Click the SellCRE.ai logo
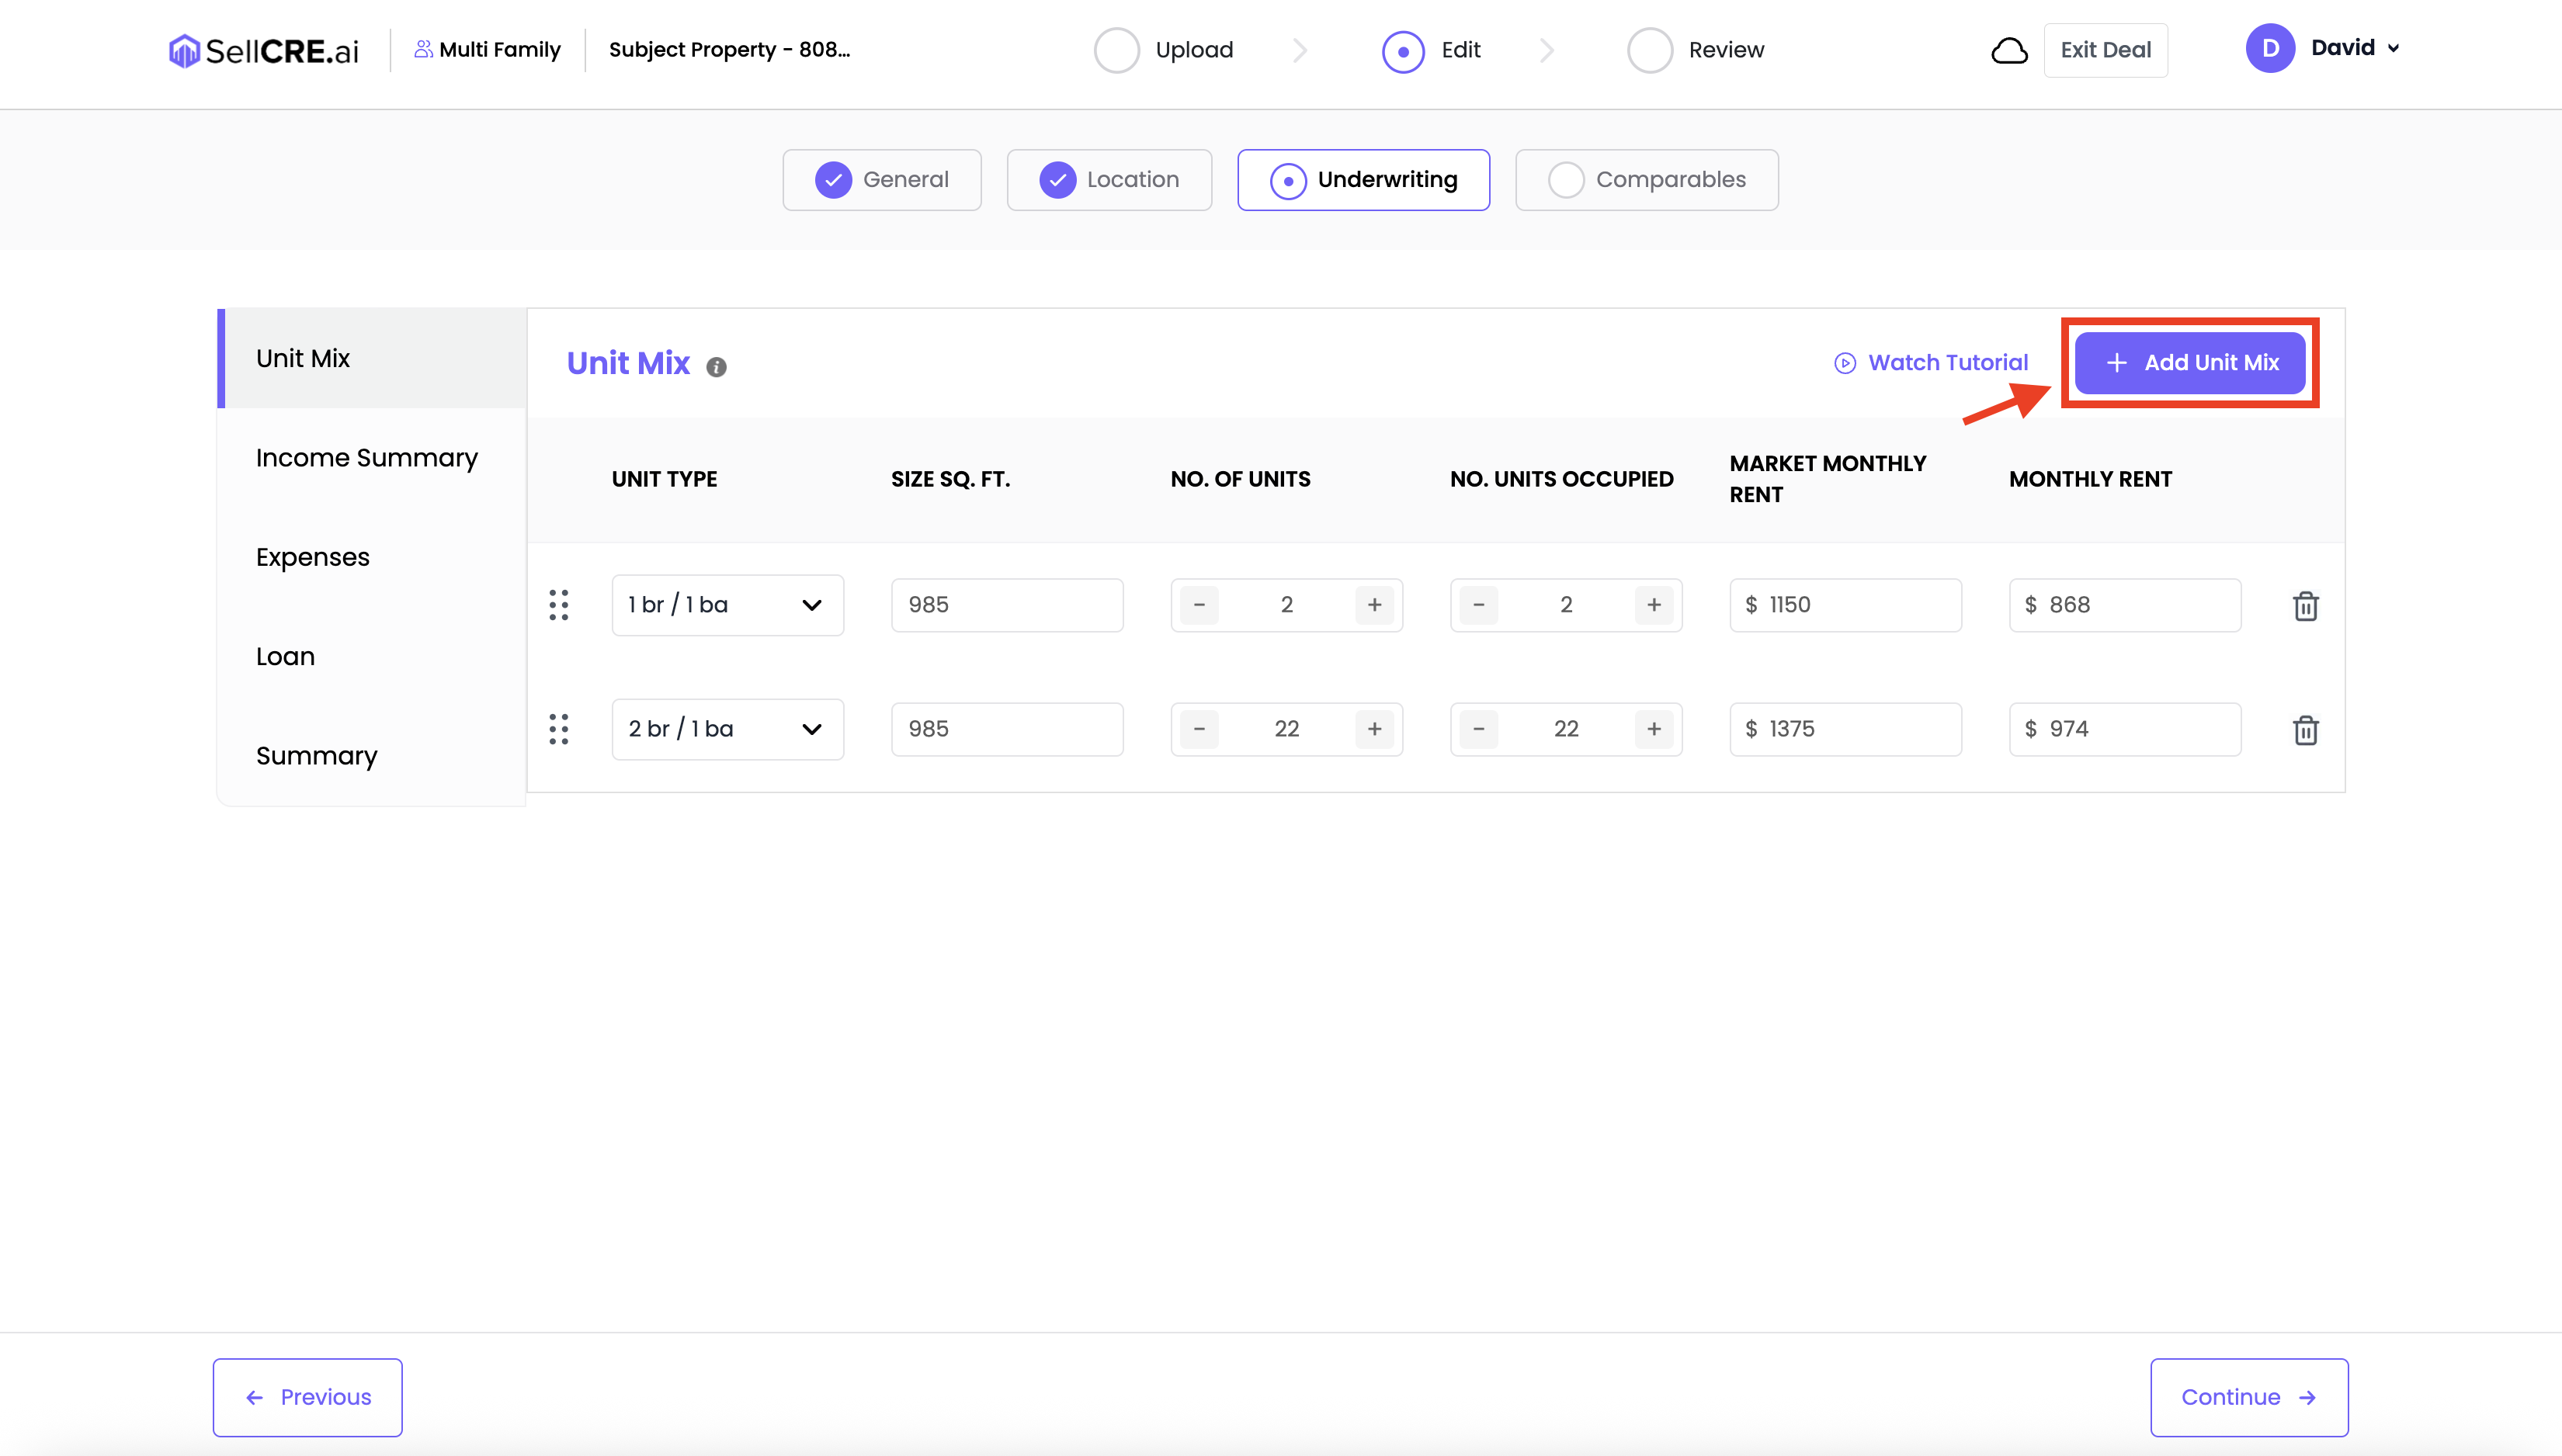Image resolution: width=2562 pixels, height=1456 pixels. pos(264,50)
